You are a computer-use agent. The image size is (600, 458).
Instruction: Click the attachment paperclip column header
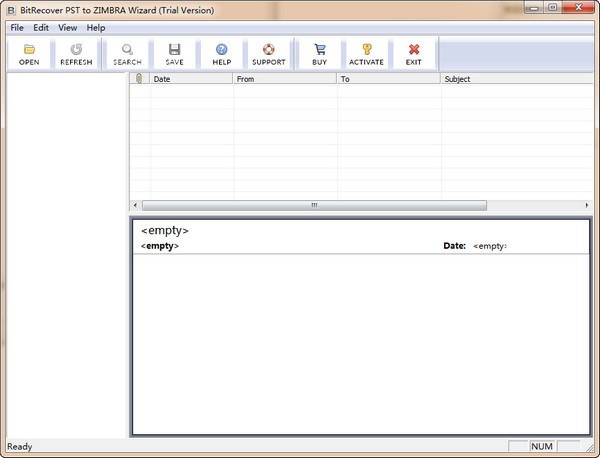tap(139, 79)
